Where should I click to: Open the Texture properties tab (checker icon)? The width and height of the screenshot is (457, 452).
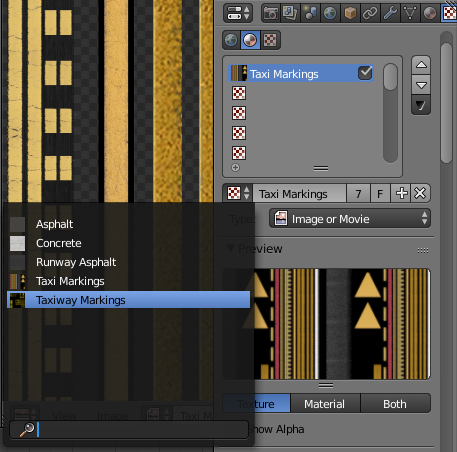point(449,13)
